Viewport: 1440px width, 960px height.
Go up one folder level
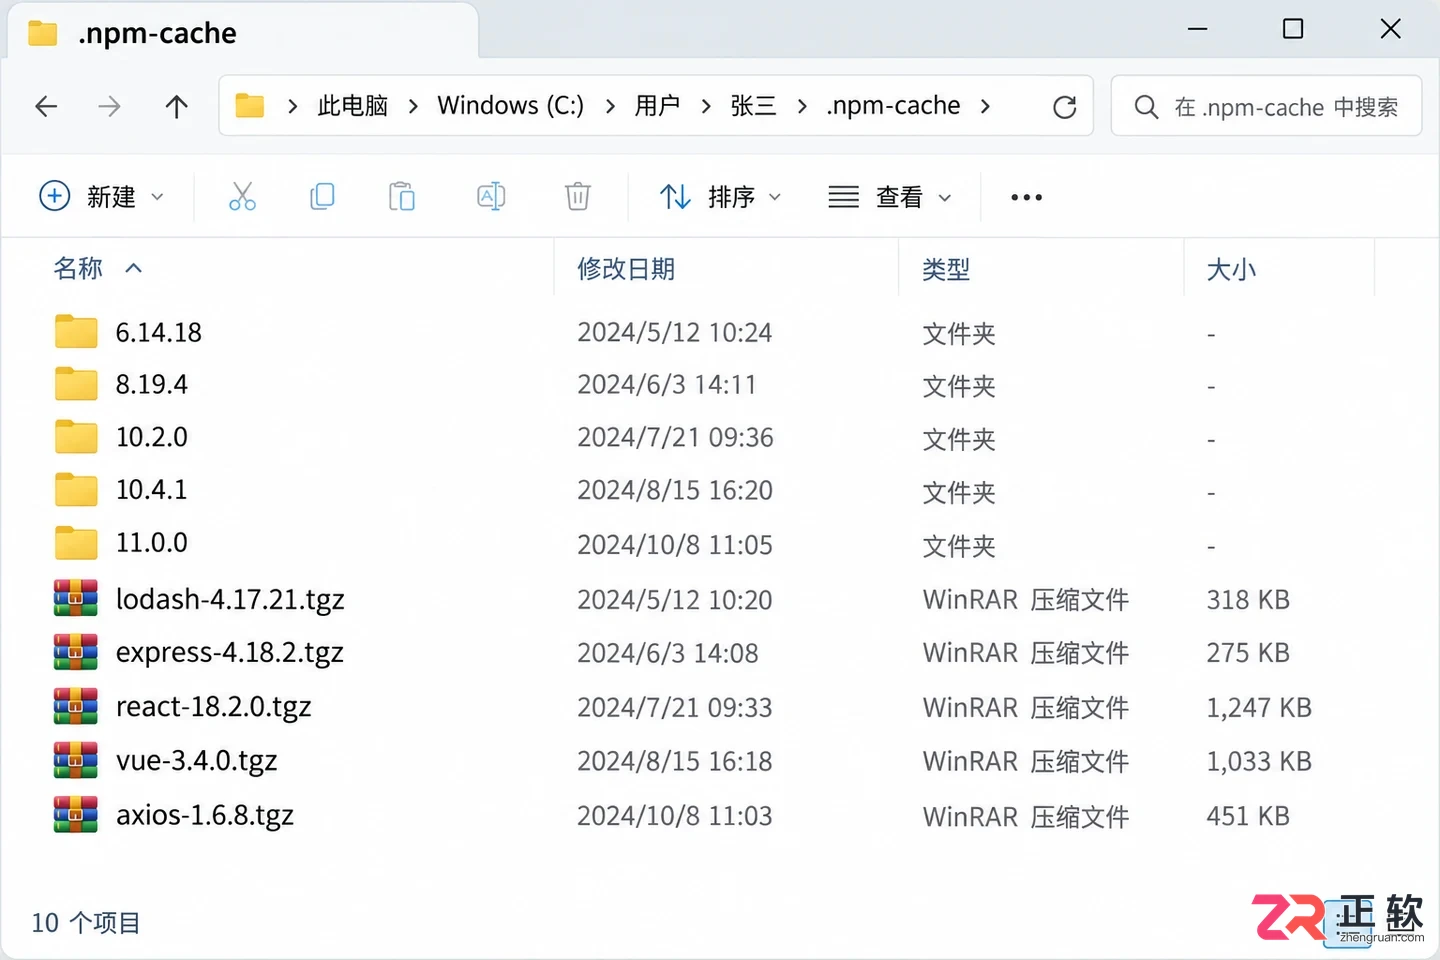pos(176,106)
